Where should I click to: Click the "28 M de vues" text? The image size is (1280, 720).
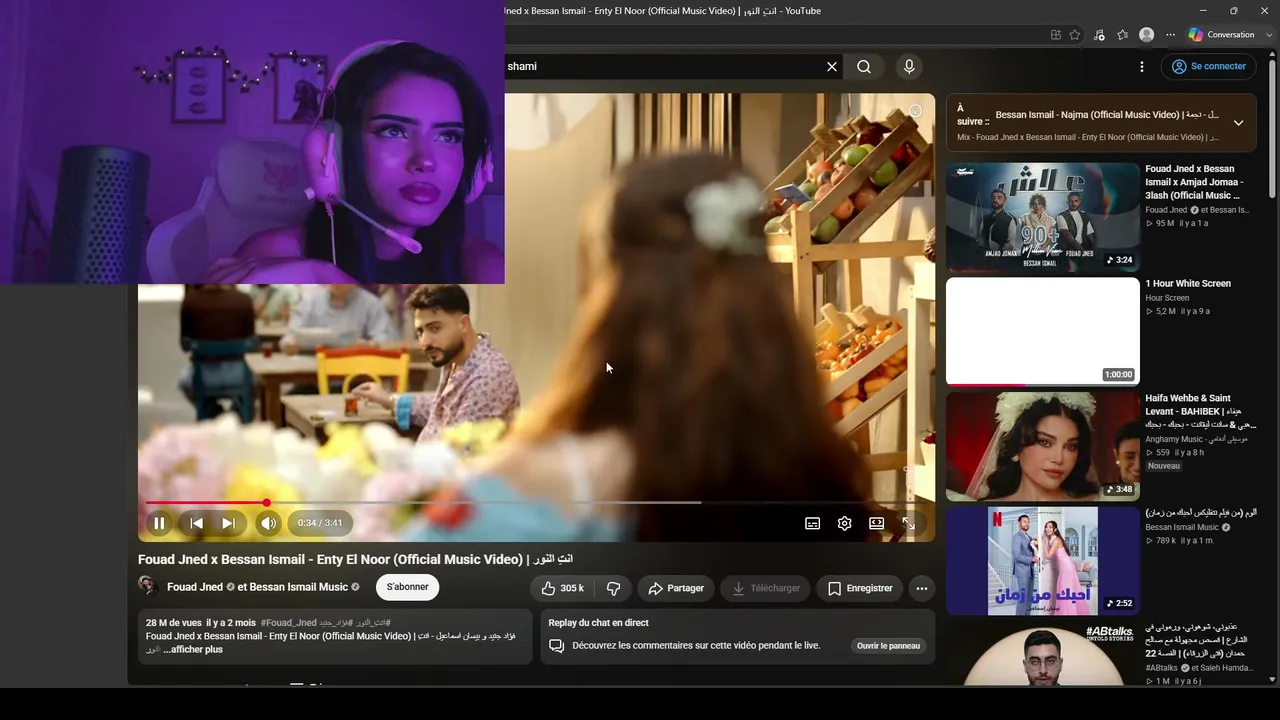coord(174,623)
